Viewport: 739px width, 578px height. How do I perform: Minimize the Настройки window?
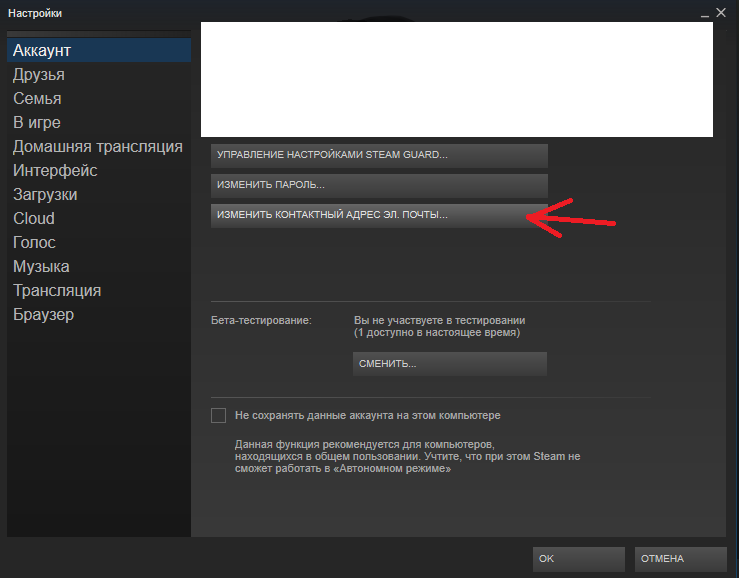pos(705,14)
